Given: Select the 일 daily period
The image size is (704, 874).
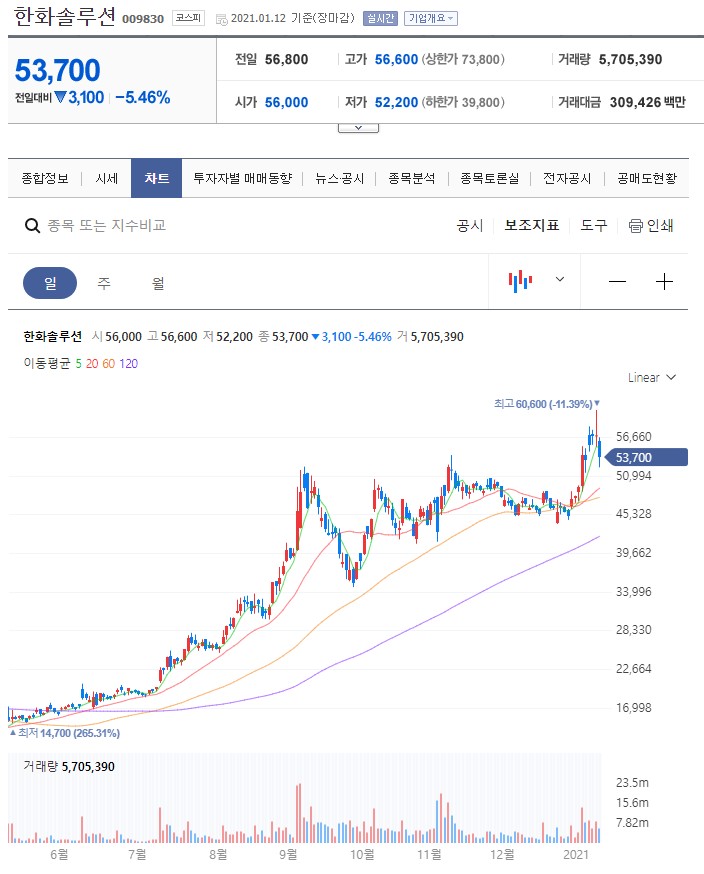Looking at the screenshot, I should 50,283.
